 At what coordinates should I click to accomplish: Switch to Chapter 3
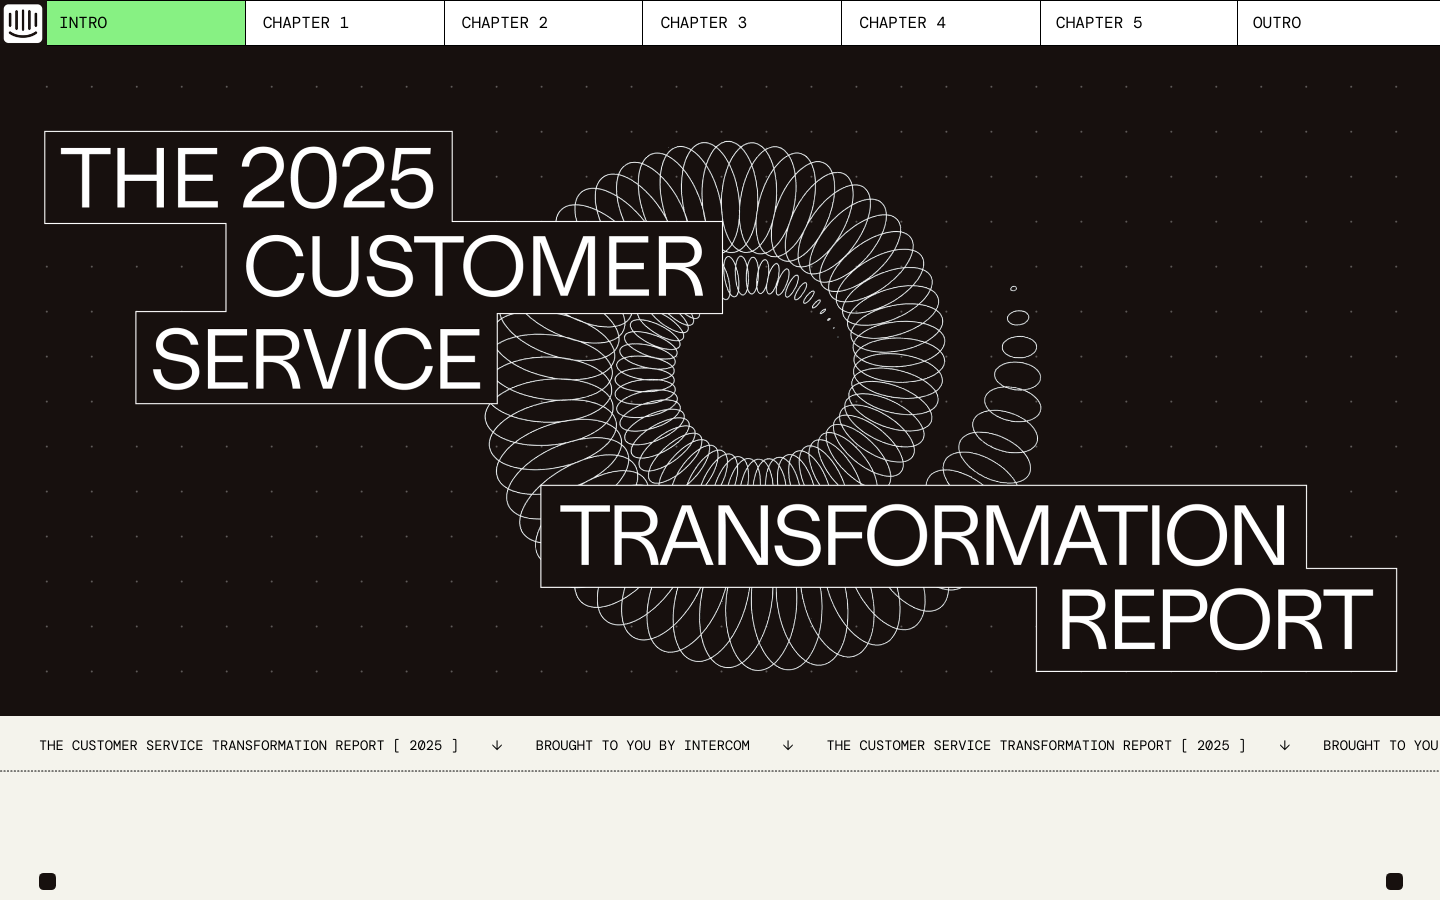point(741,23)
